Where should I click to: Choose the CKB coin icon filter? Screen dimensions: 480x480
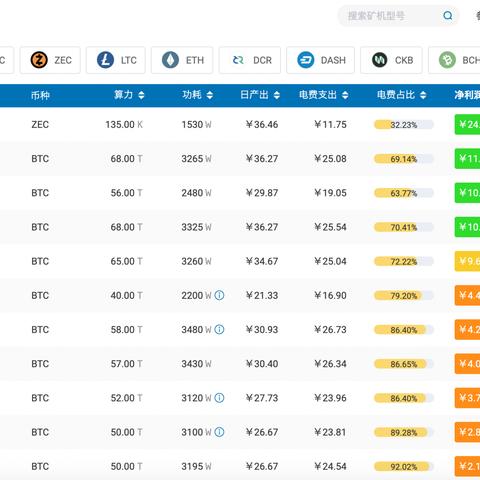380,60
